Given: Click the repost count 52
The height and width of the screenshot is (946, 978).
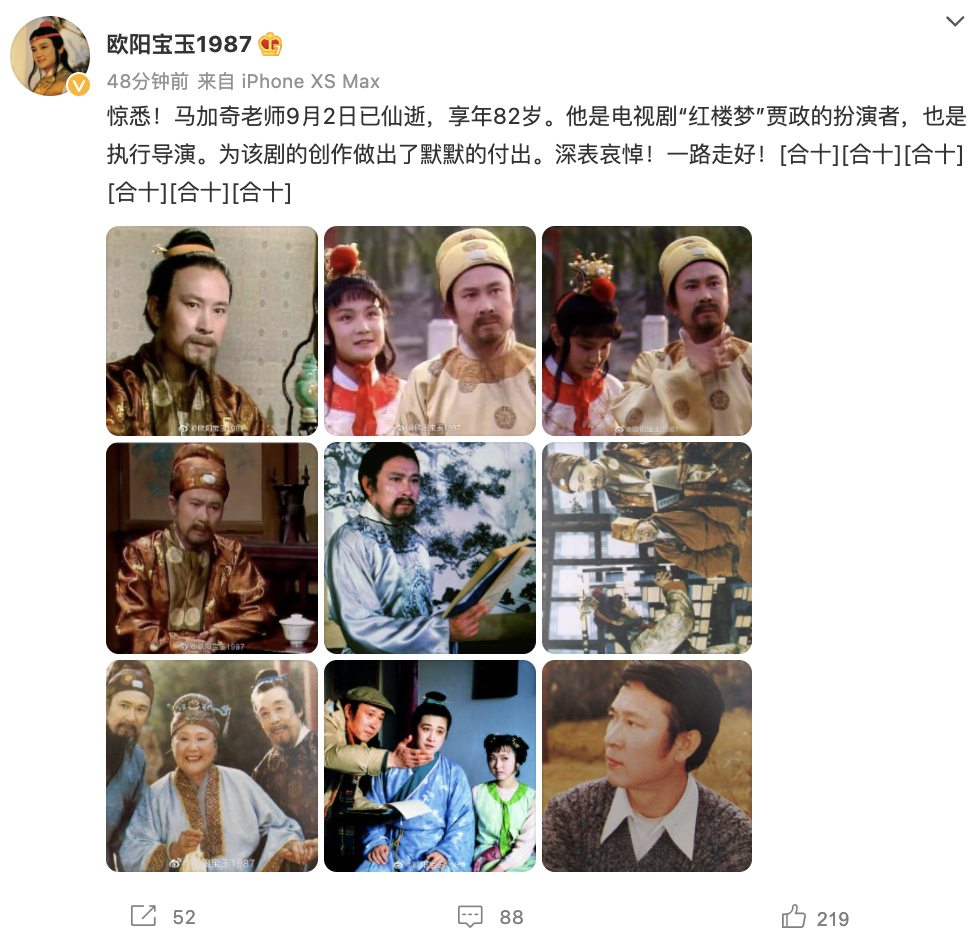Looking at the screenshot, I should (x=184, y=917).
